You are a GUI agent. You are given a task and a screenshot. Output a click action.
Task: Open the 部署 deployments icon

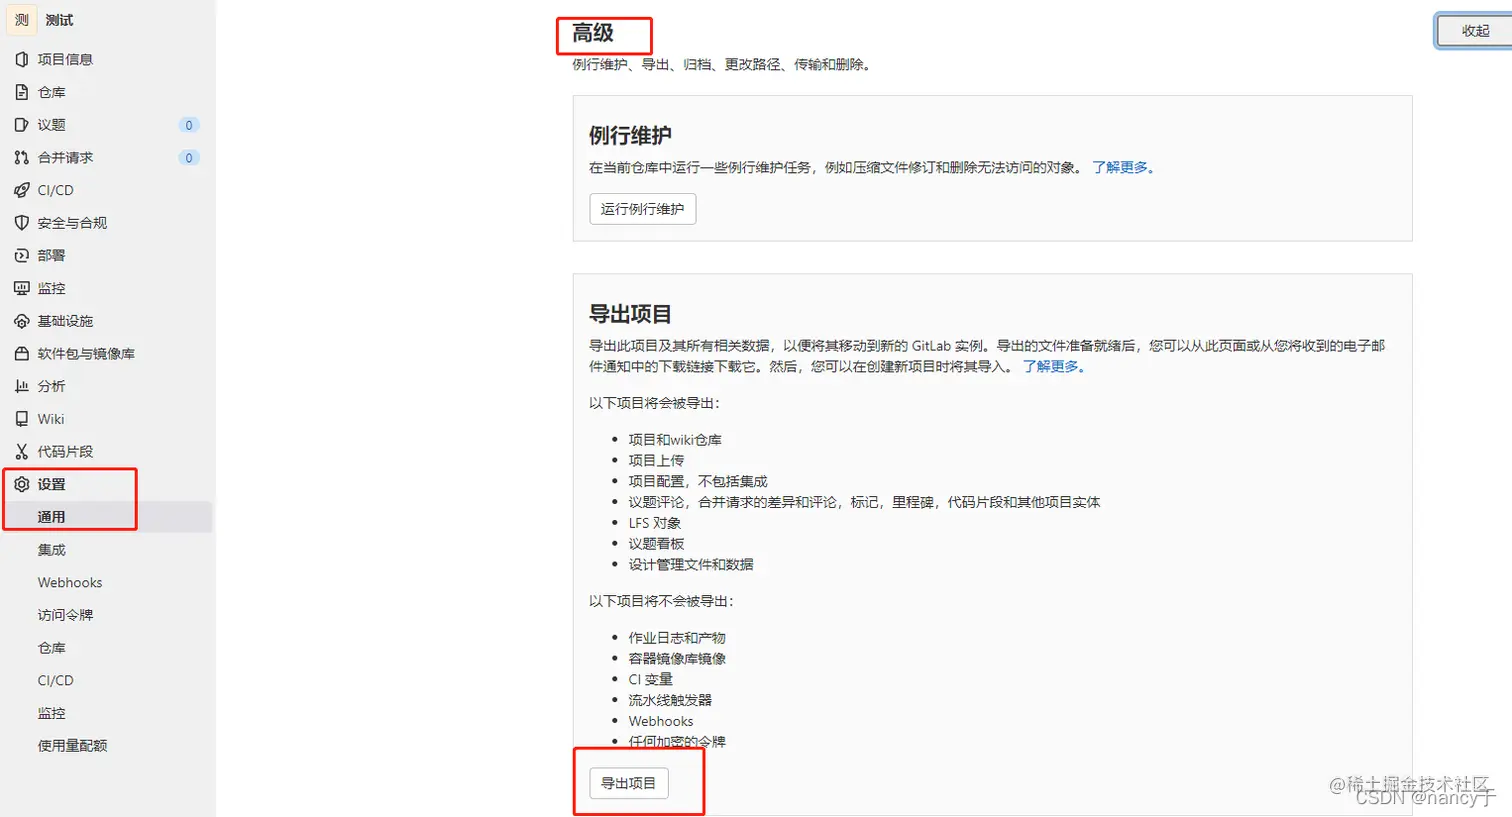23,255
